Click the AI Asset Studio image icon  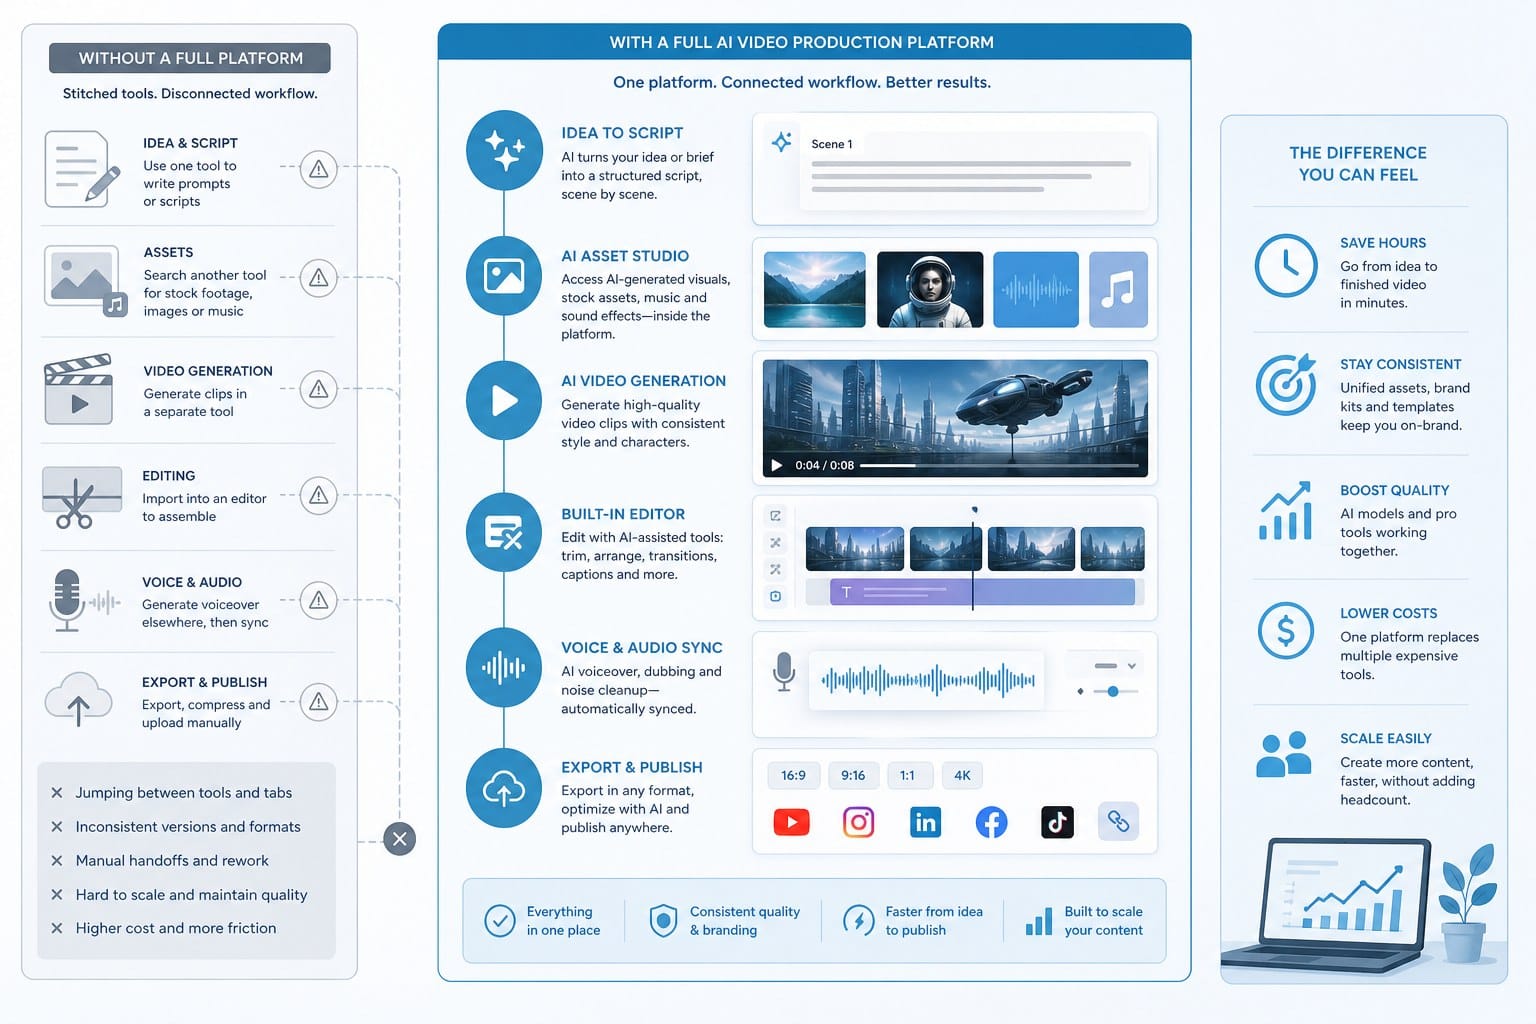point(504,276)
